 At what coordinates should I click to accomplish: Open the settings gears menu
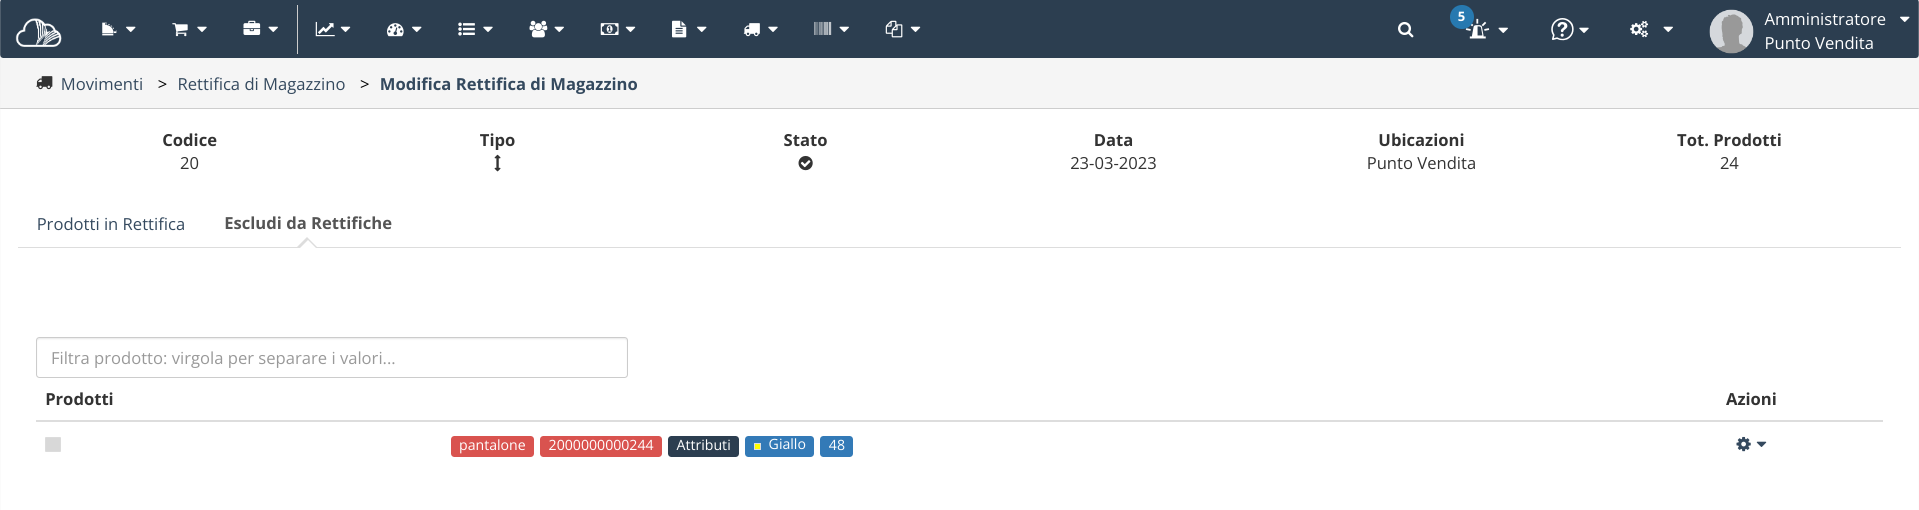(1651, 30)
